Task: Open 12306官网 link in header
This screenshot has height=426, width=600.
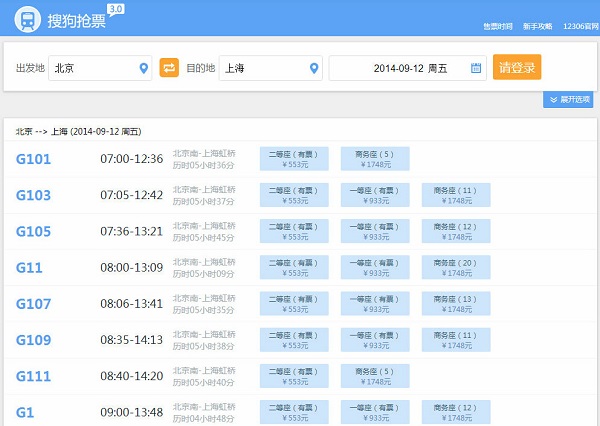Action: [x=580, y=26]
